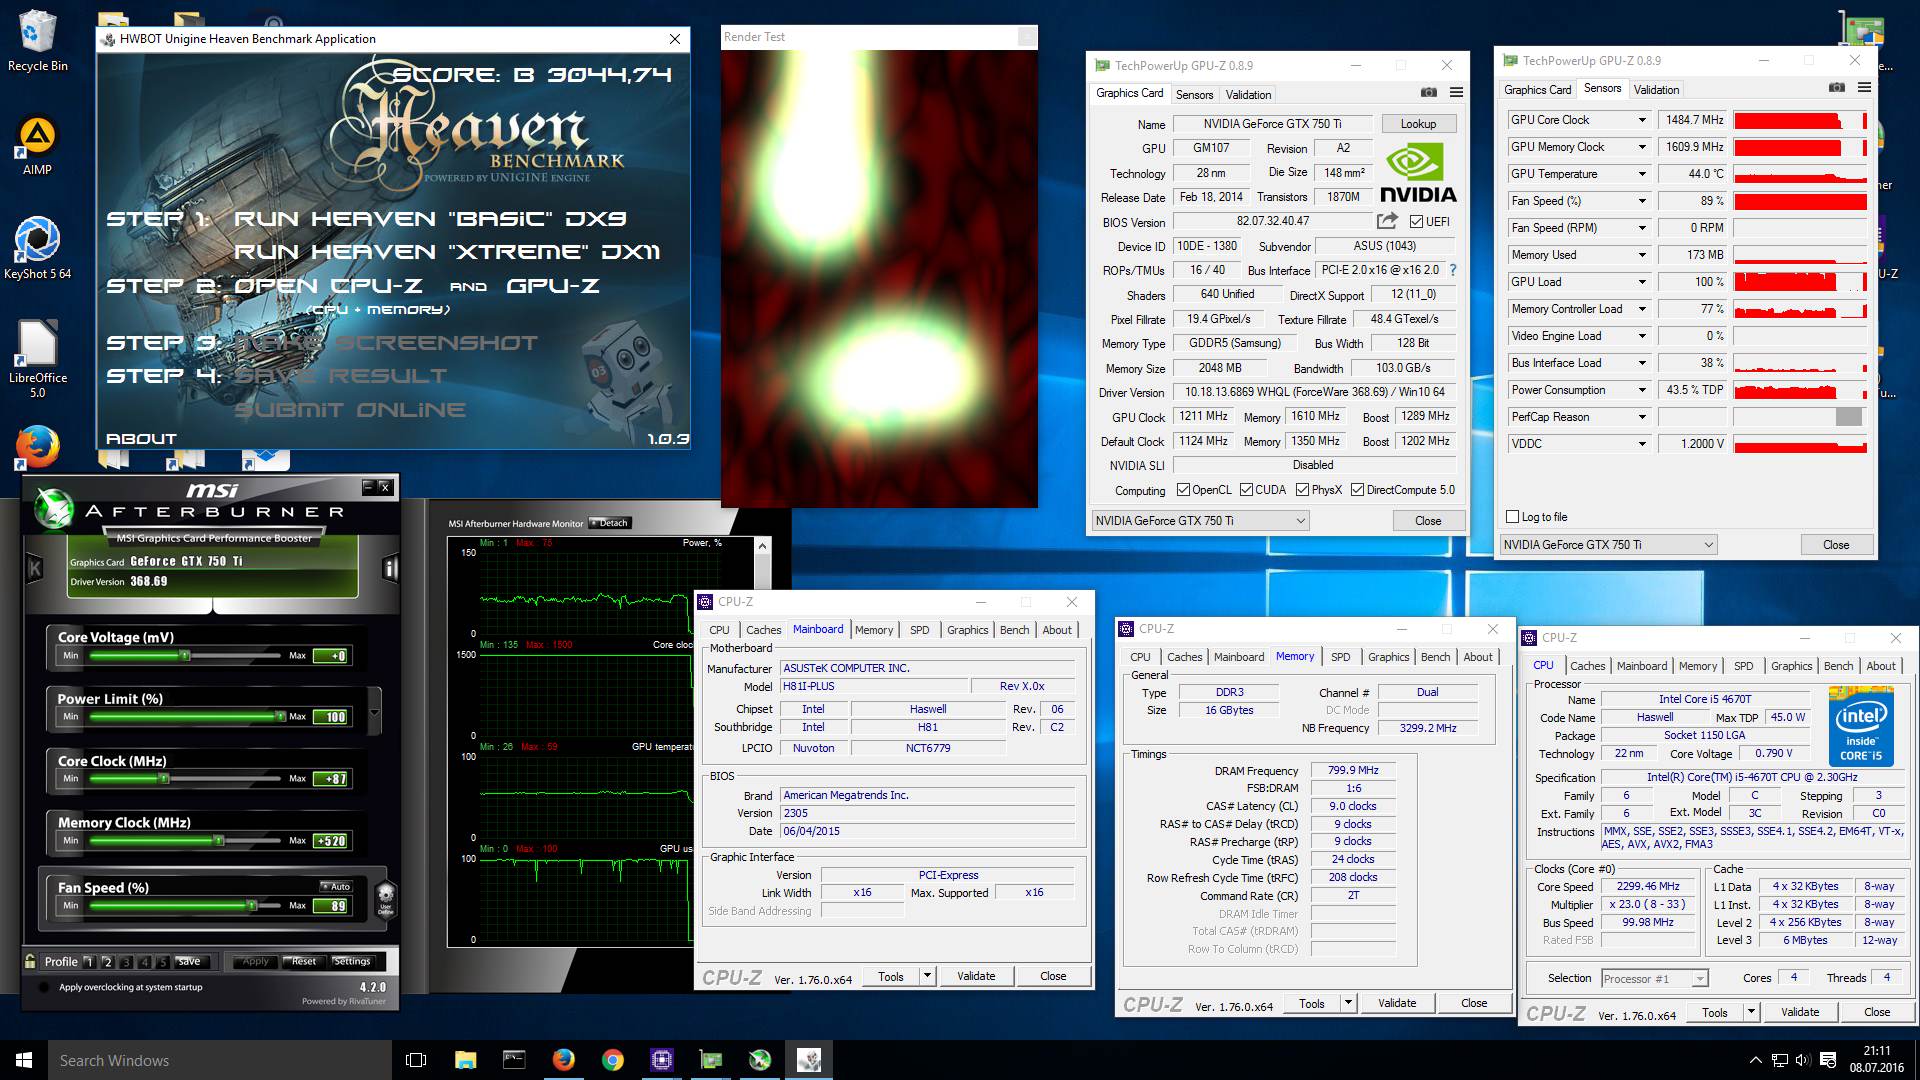Click the Lookup button in GPU-Z
This screenshot has width=1920, height=1080.
pyautogui.click(x=1418, y=124)
